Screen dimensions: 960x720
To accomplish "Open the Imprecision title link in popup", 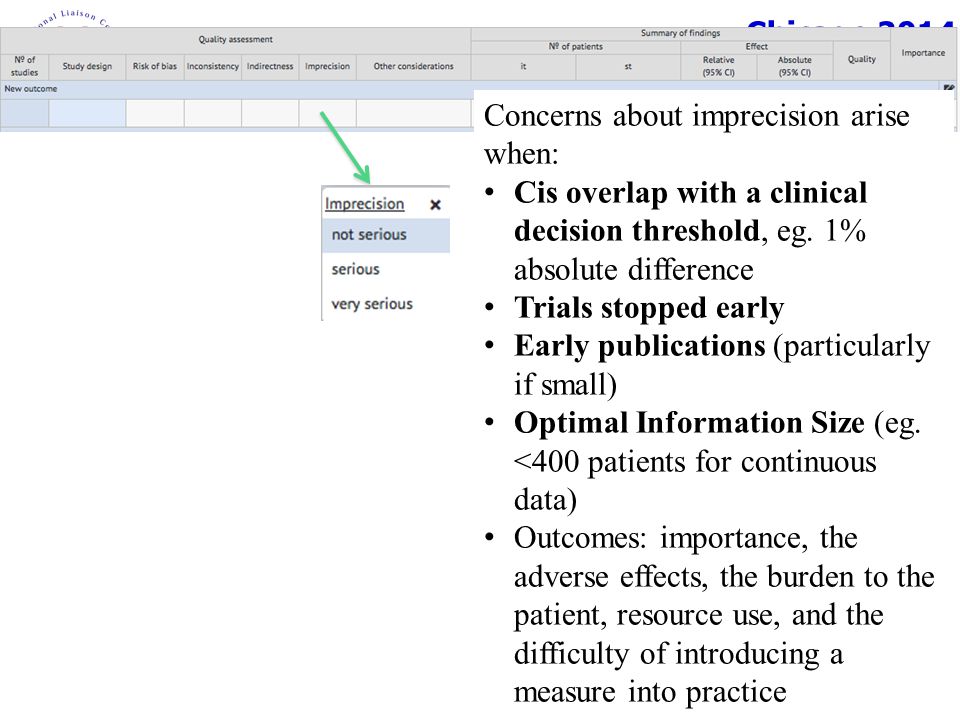I will coord(364,204).
